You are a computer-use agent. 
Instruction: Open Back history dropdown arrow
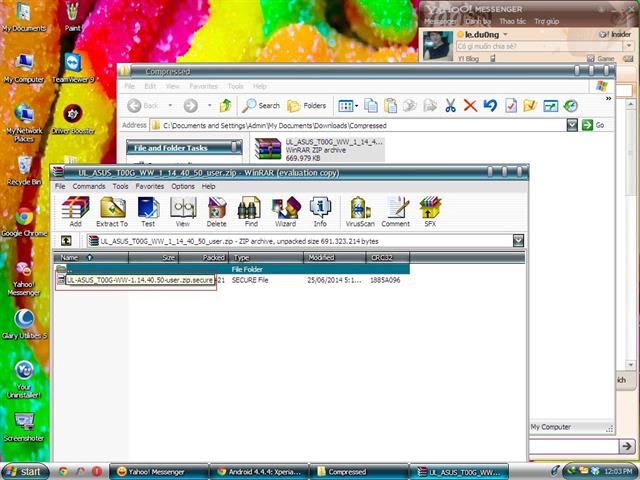pyautogui.click(x=170, y=106)
